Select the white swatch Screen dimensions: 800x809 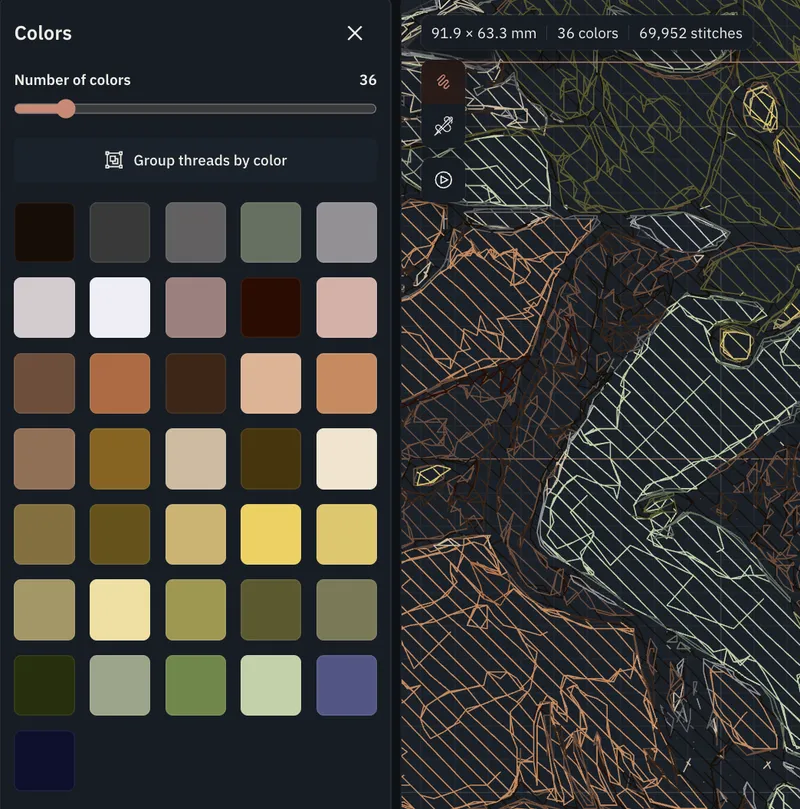[120, 308]
